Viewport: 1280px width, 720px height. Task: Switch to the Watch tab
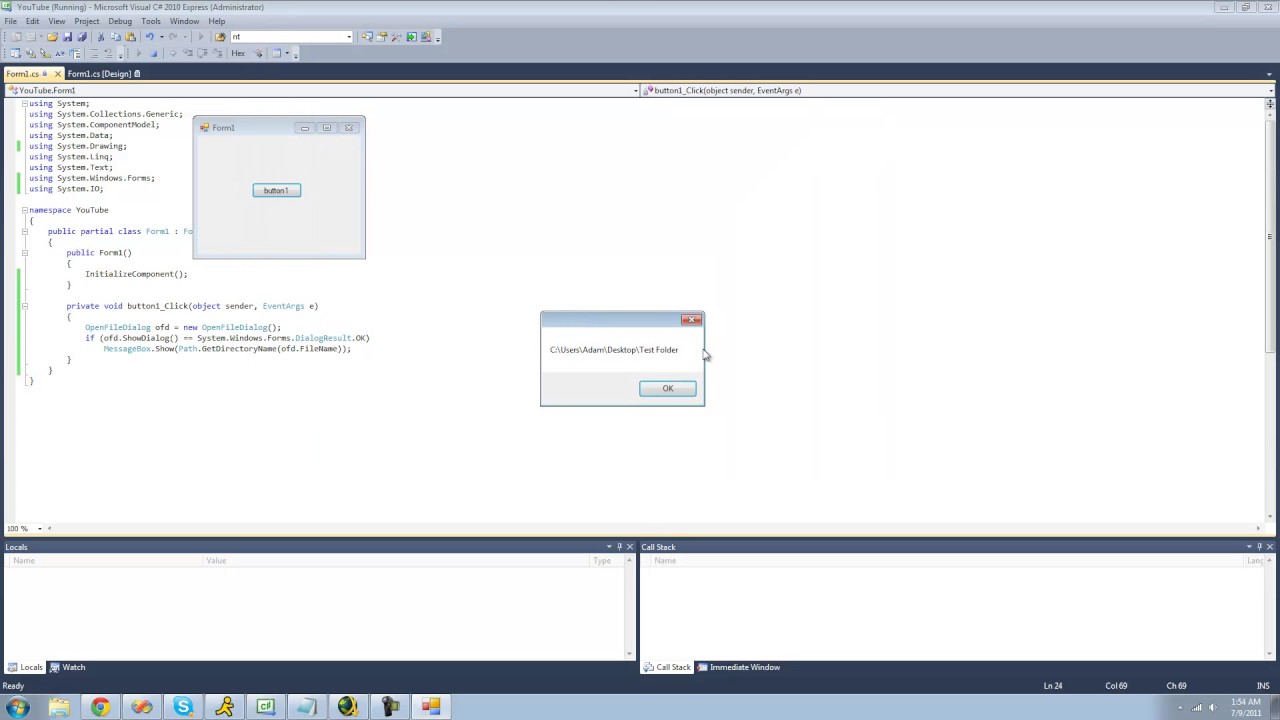68,667
